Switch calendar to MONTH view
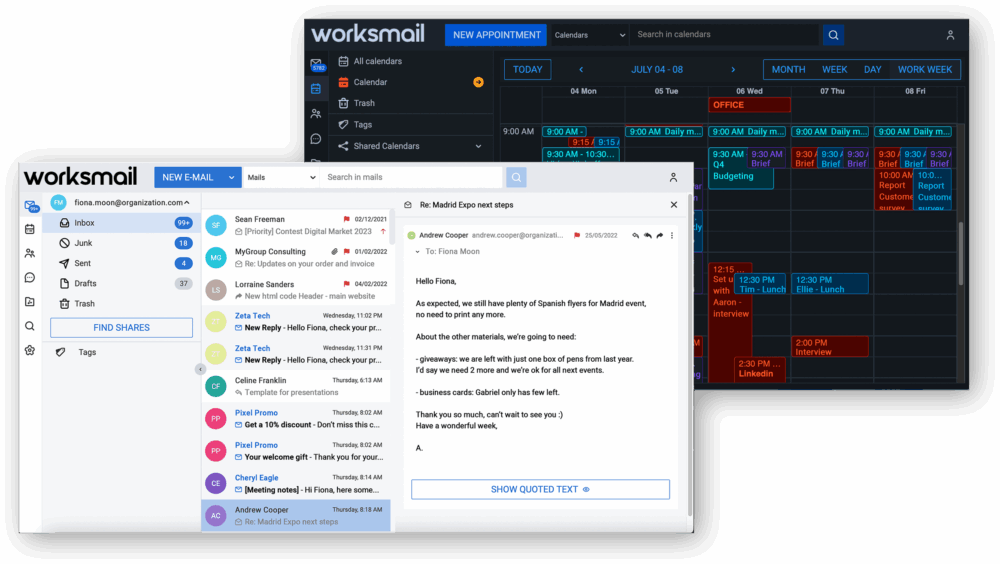The height and width of the screenshot is (564, 1000). pos(788,70)
